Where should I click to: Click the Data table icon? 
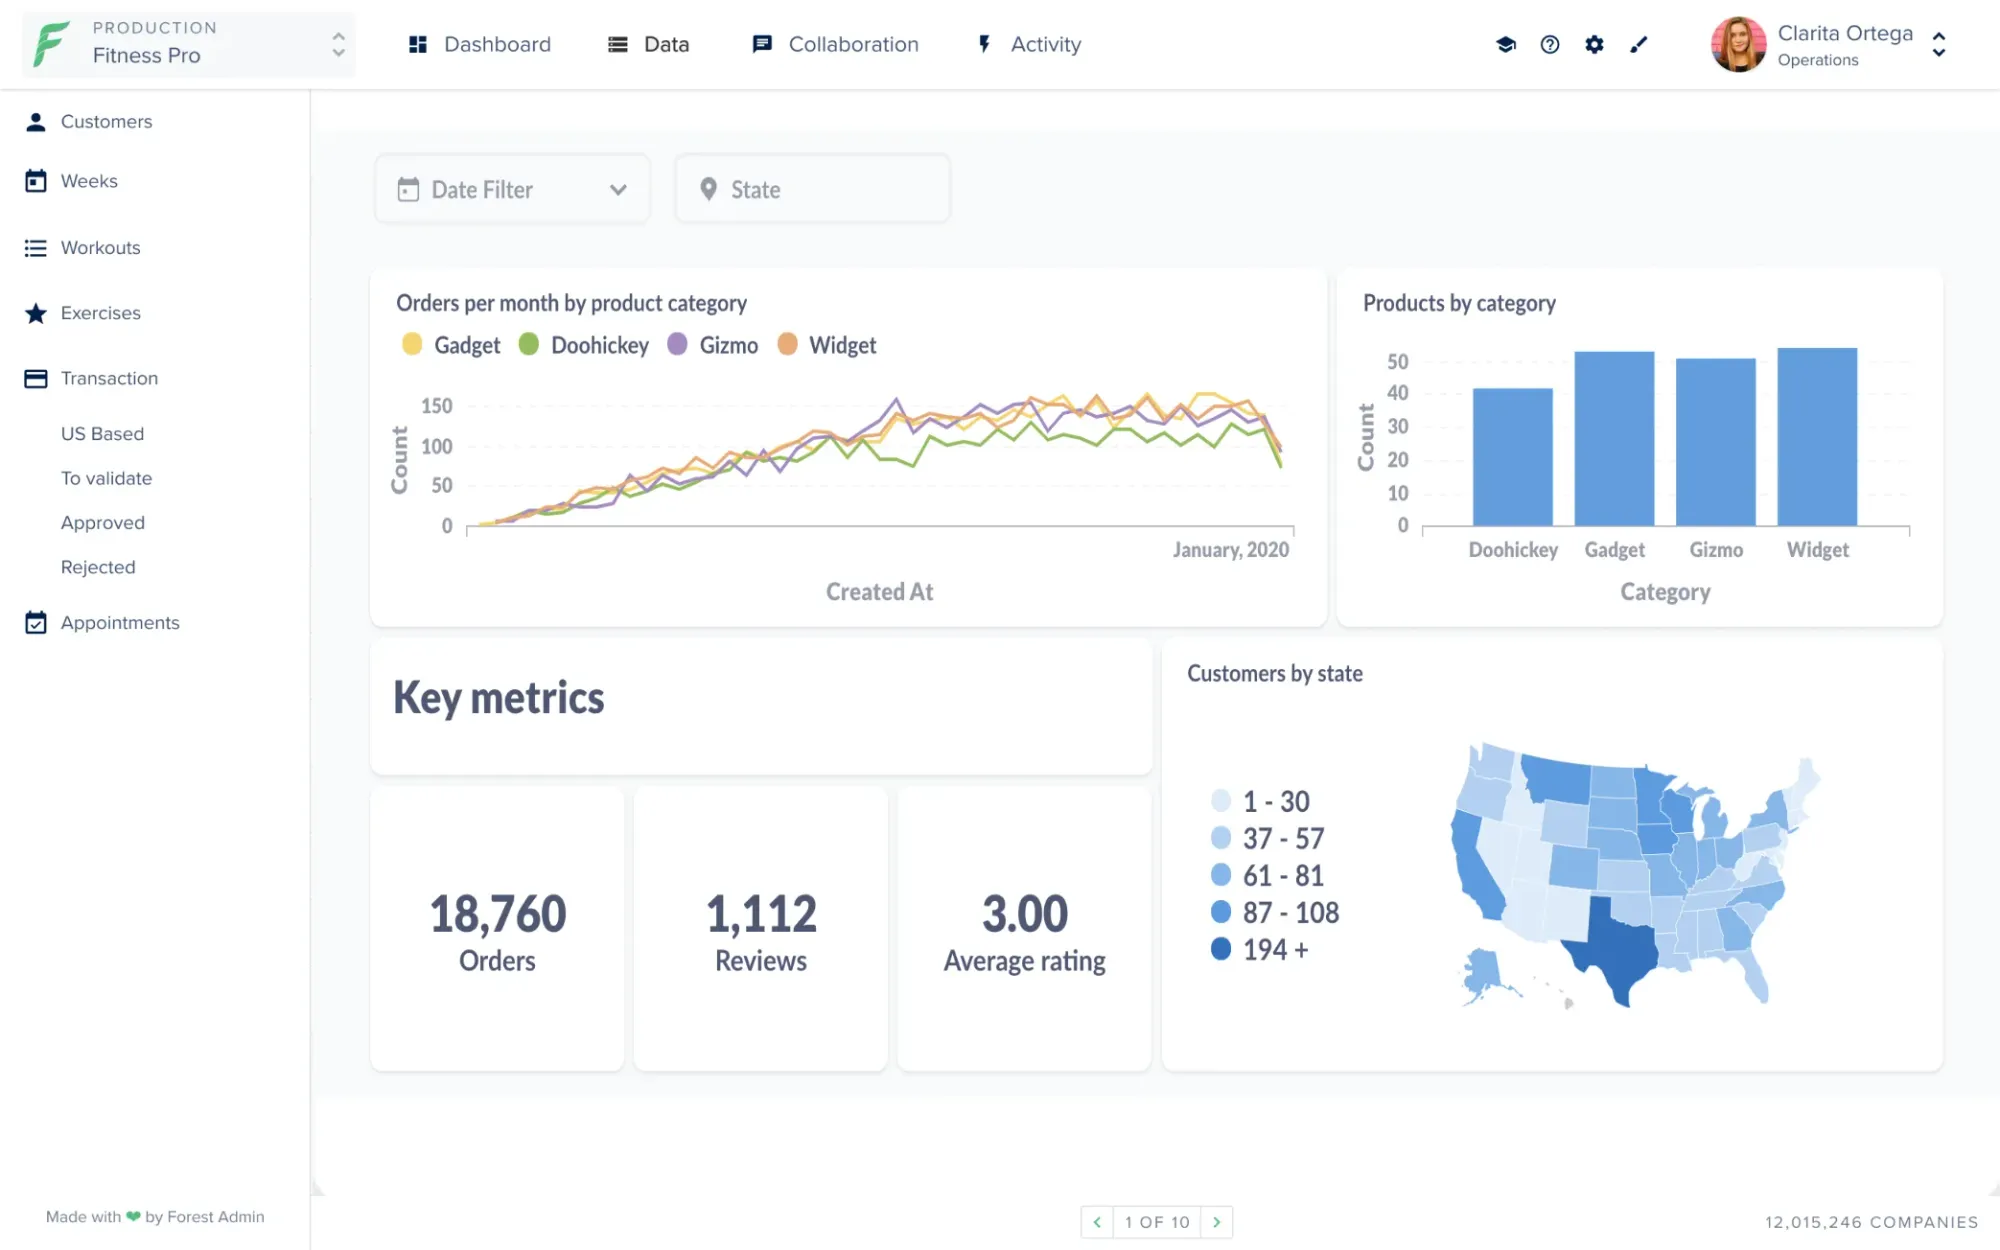coord(618,44)
